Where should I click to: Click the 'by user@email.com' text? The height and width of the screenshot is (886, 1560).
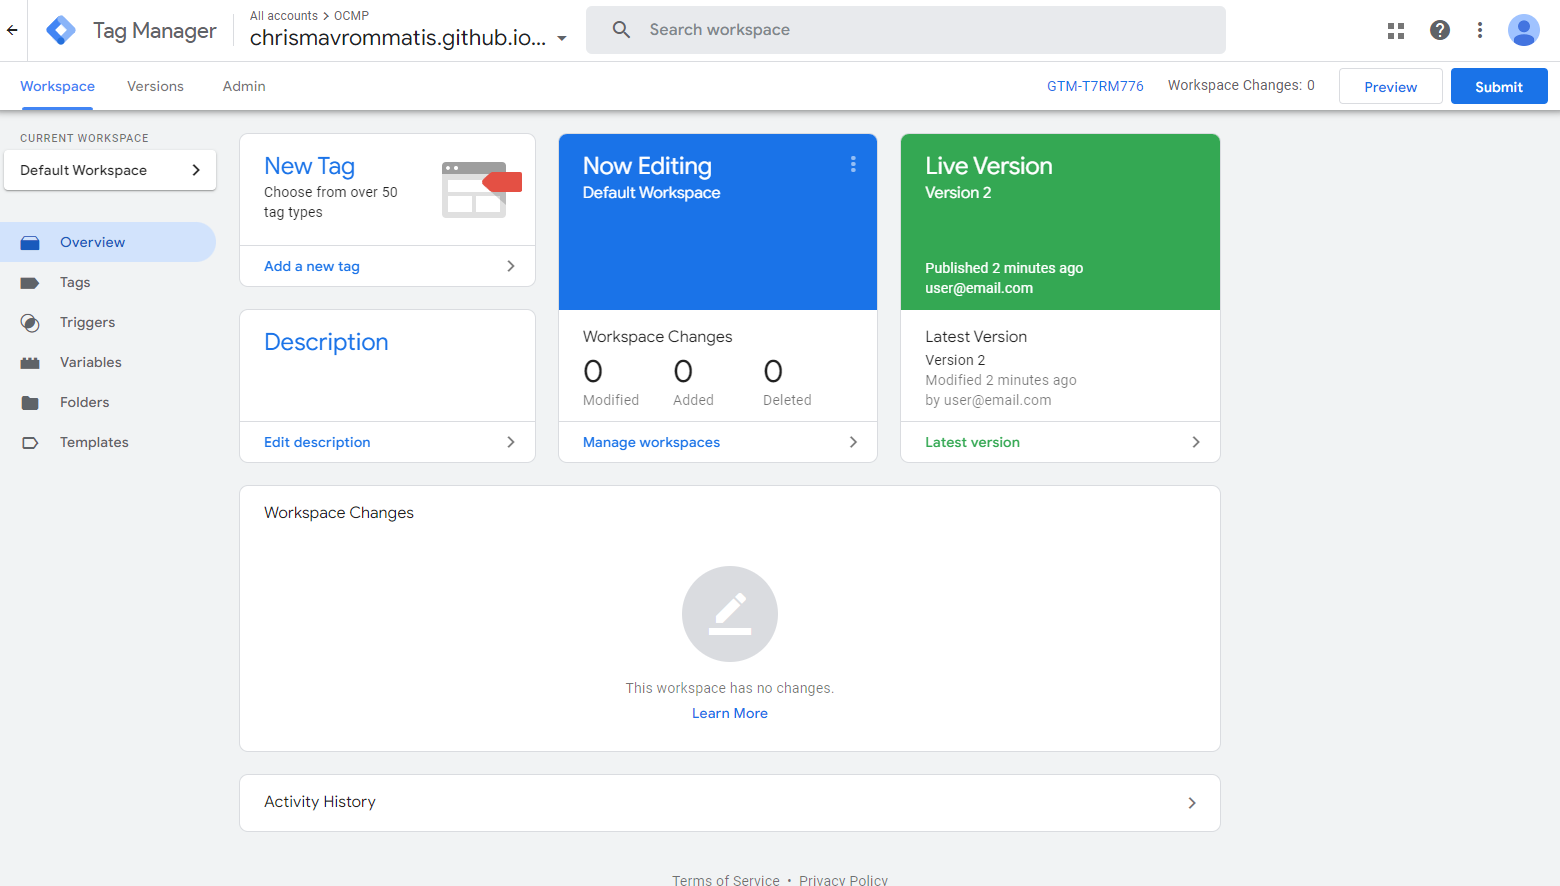pos(988,400)
